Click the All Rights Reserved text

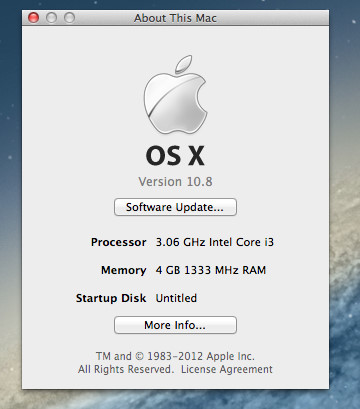click(x=126, y=369)
